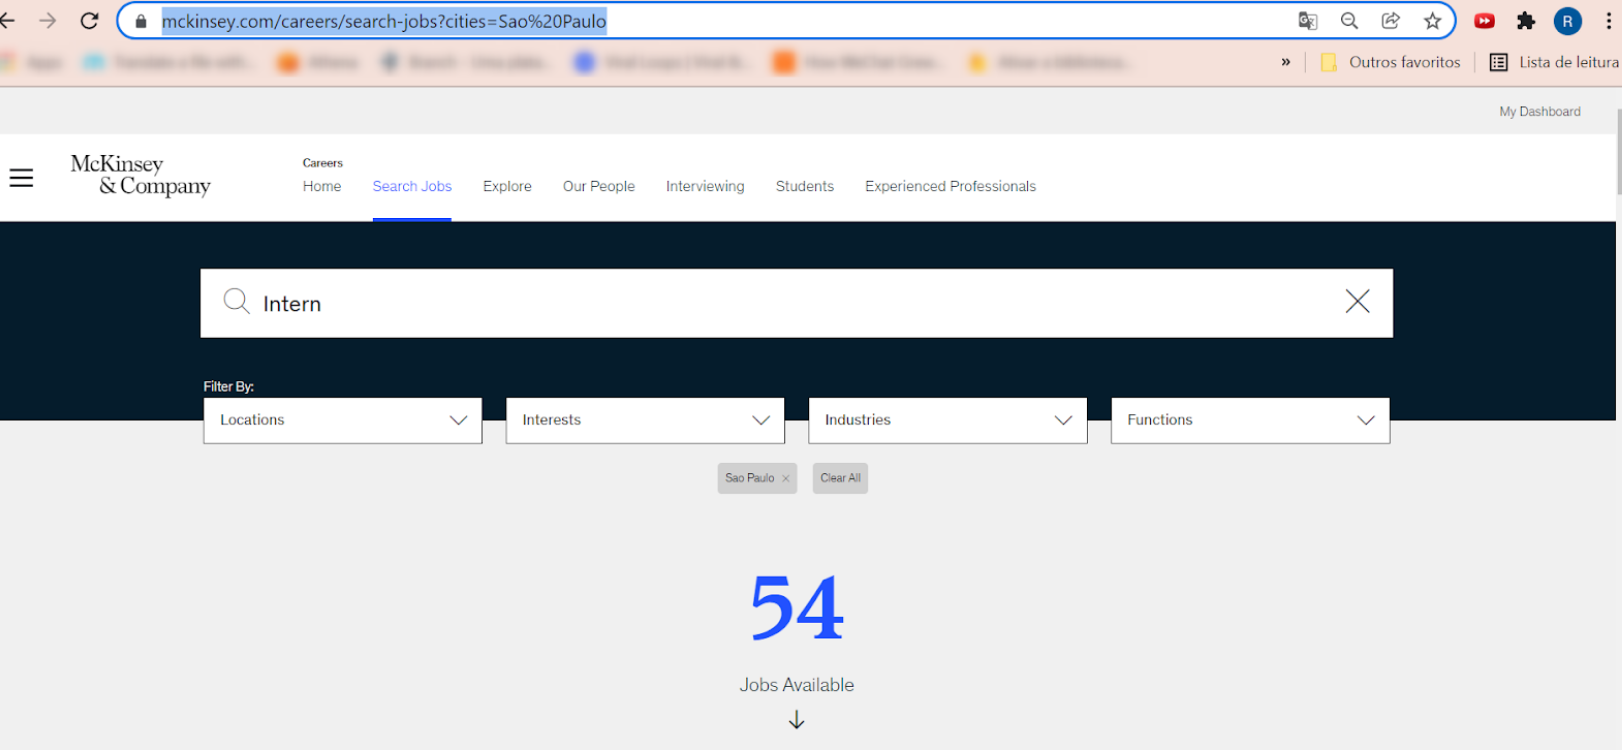Click the red YouTube extension icon
This screenshot has width=1622, height=750.
click(x=1484, y=21)
